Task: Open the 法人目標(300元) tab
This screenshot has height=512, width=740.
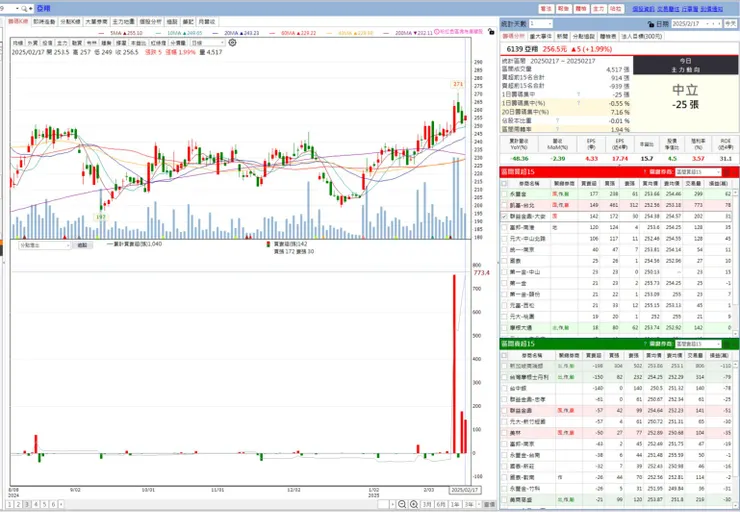Action: pos(641,36)
